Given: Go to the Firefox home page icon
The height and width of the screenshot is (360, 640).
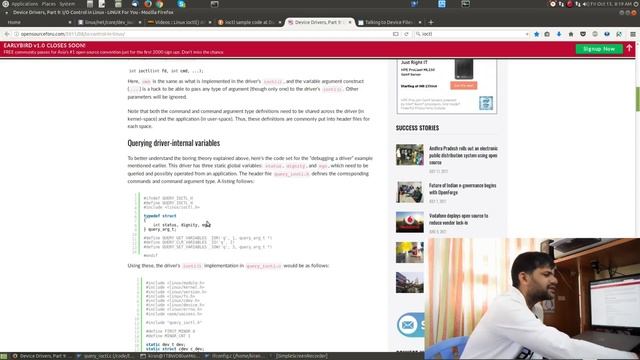Looking at the screenshot, I should 571,34.
